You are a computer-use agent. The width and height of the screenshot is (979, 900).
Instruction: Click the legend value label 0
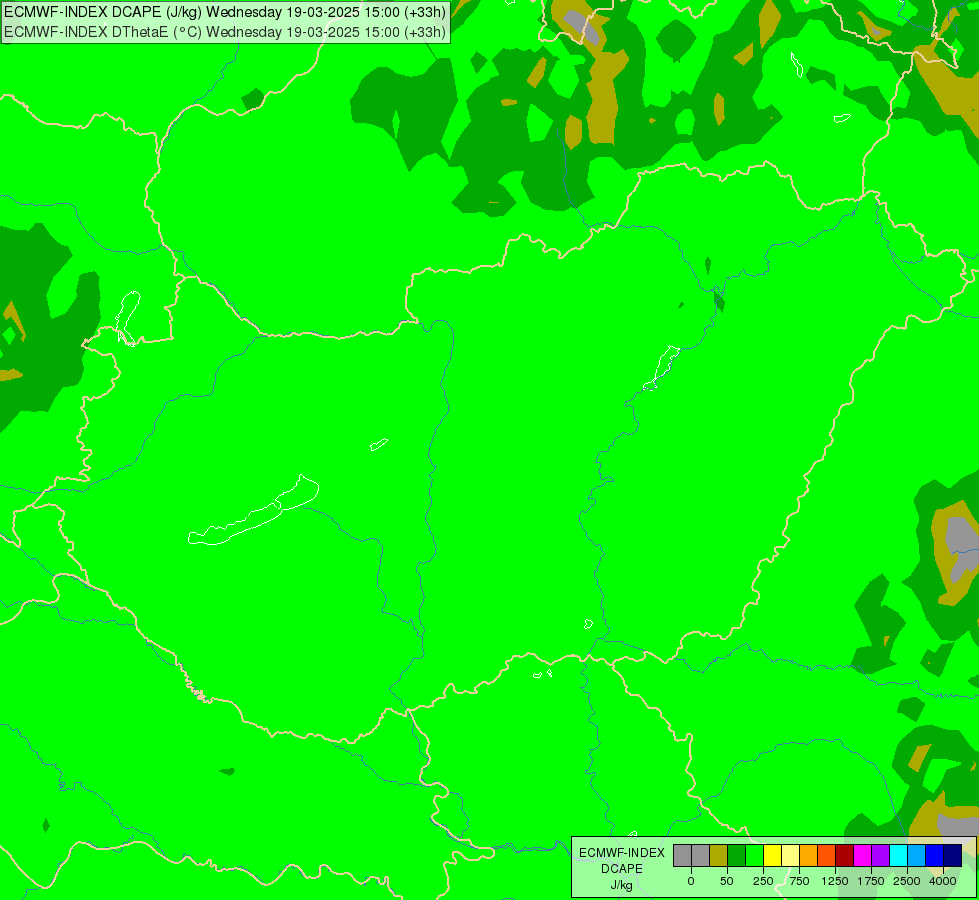click(x=691, y=881)
